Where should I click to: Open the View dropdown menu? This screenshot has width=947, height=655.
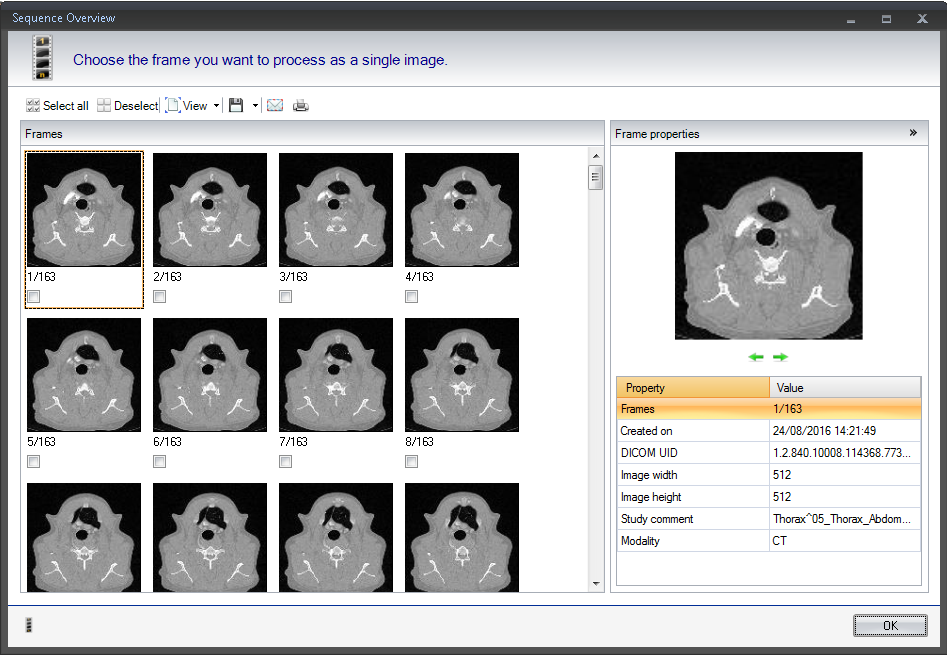pos(193,106)
